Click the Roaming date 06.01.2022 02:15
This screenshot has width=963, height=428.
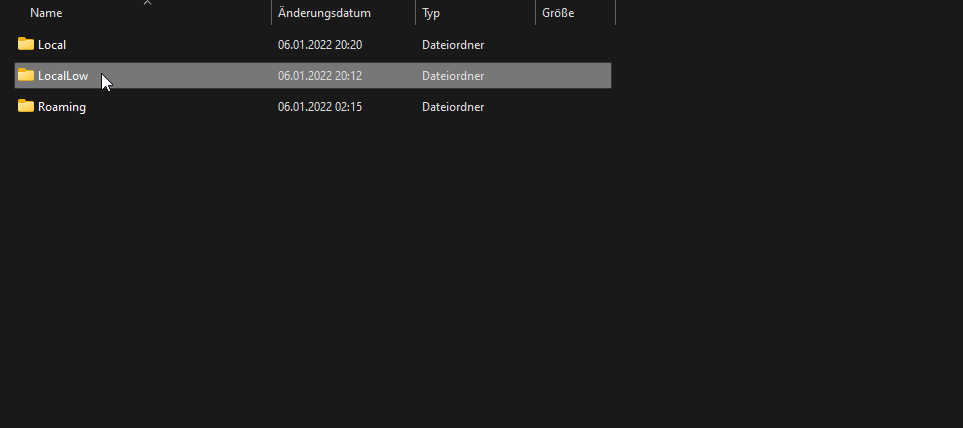(x=320, y=107)
